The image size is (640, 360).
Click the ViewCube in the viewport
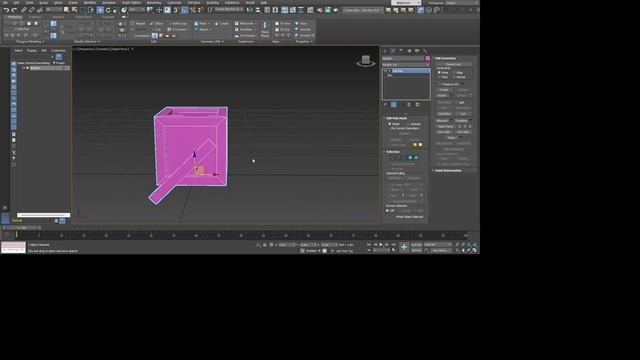click(366, 61)
